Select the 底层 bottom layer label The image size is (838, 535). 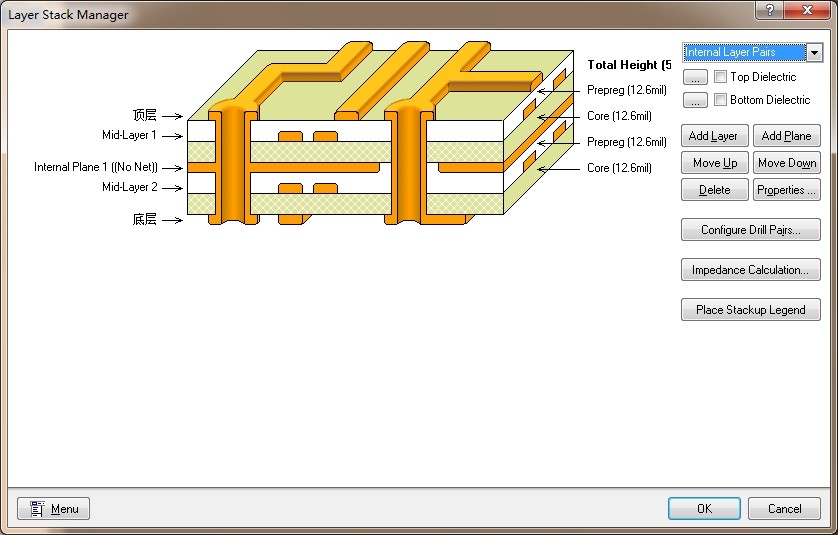[x=144, y=219]
